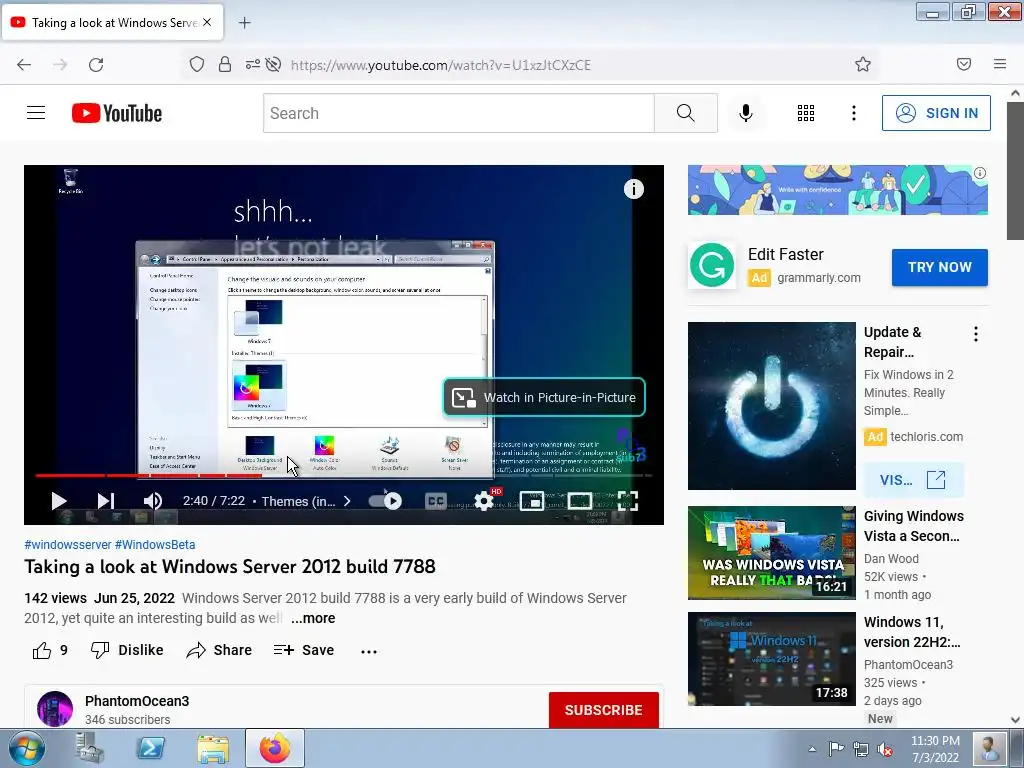Search with your voice microphone icon
1024x768 pixels.
746,113
